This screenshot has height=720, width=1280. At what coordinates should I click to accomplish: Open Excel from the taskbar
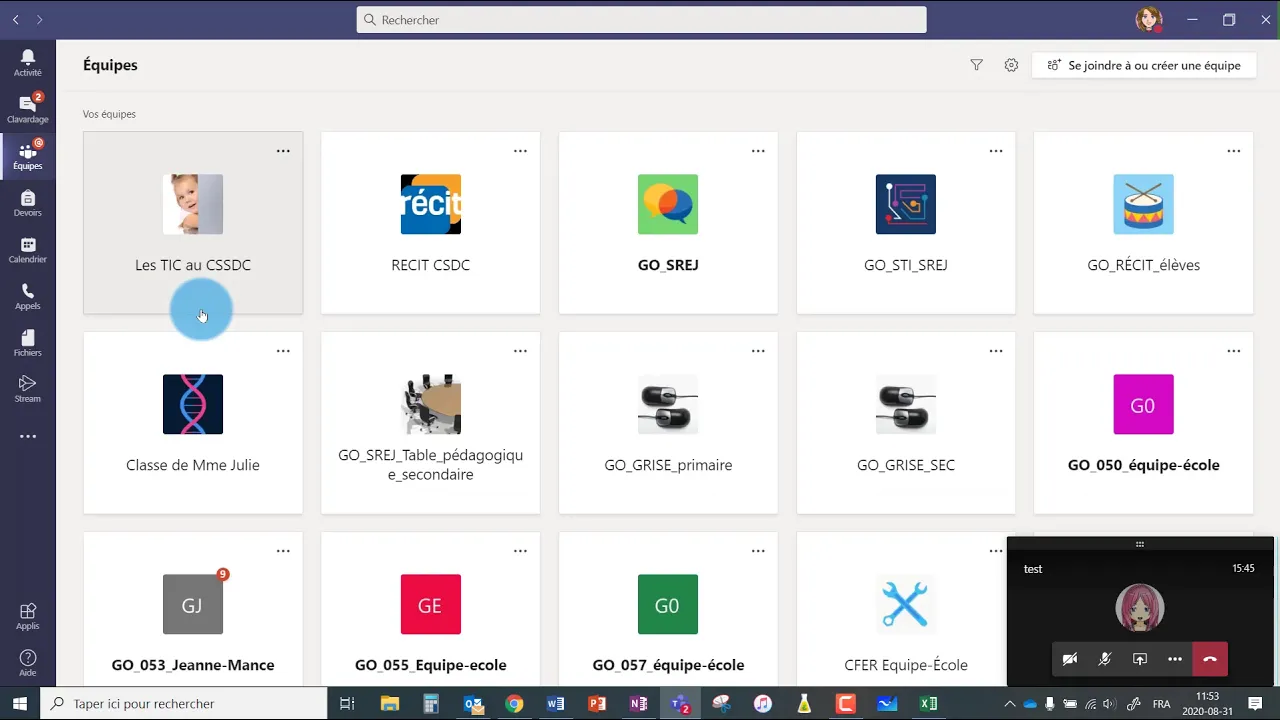(928, 704)
